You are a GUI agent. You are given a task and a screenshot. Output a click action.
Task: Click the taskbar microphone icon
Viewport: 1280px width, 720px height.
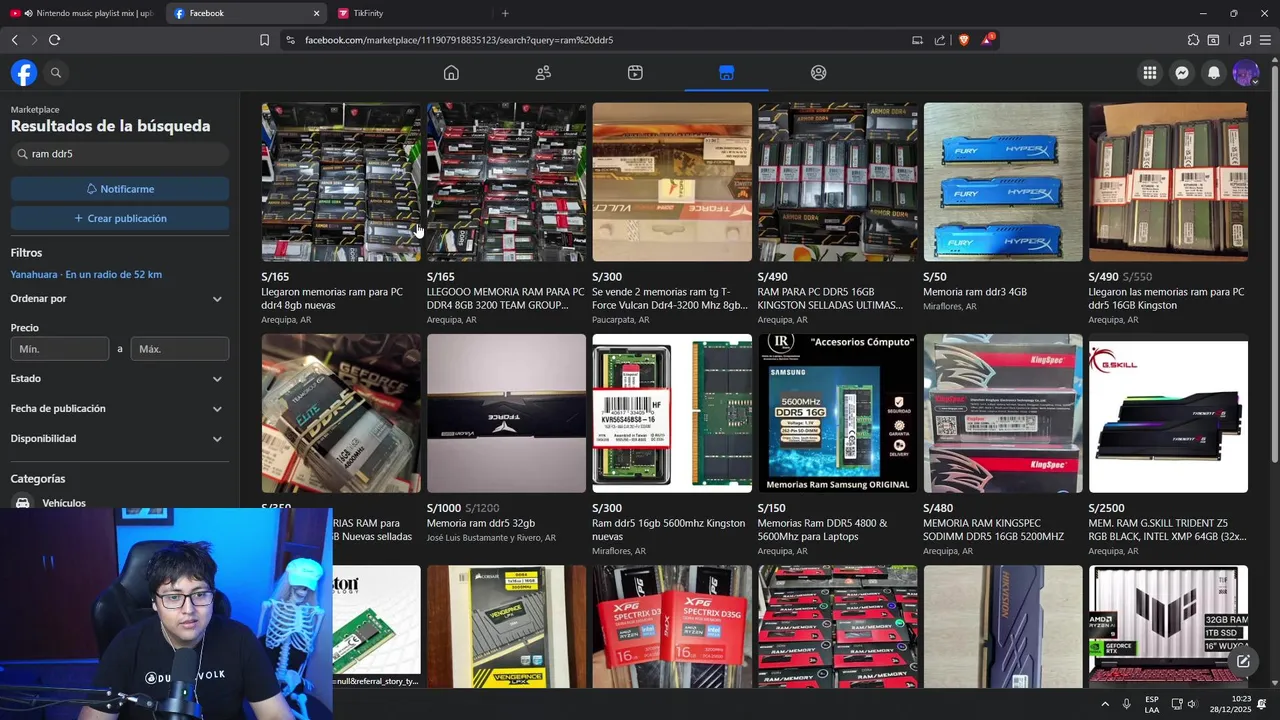(1127, 704)
